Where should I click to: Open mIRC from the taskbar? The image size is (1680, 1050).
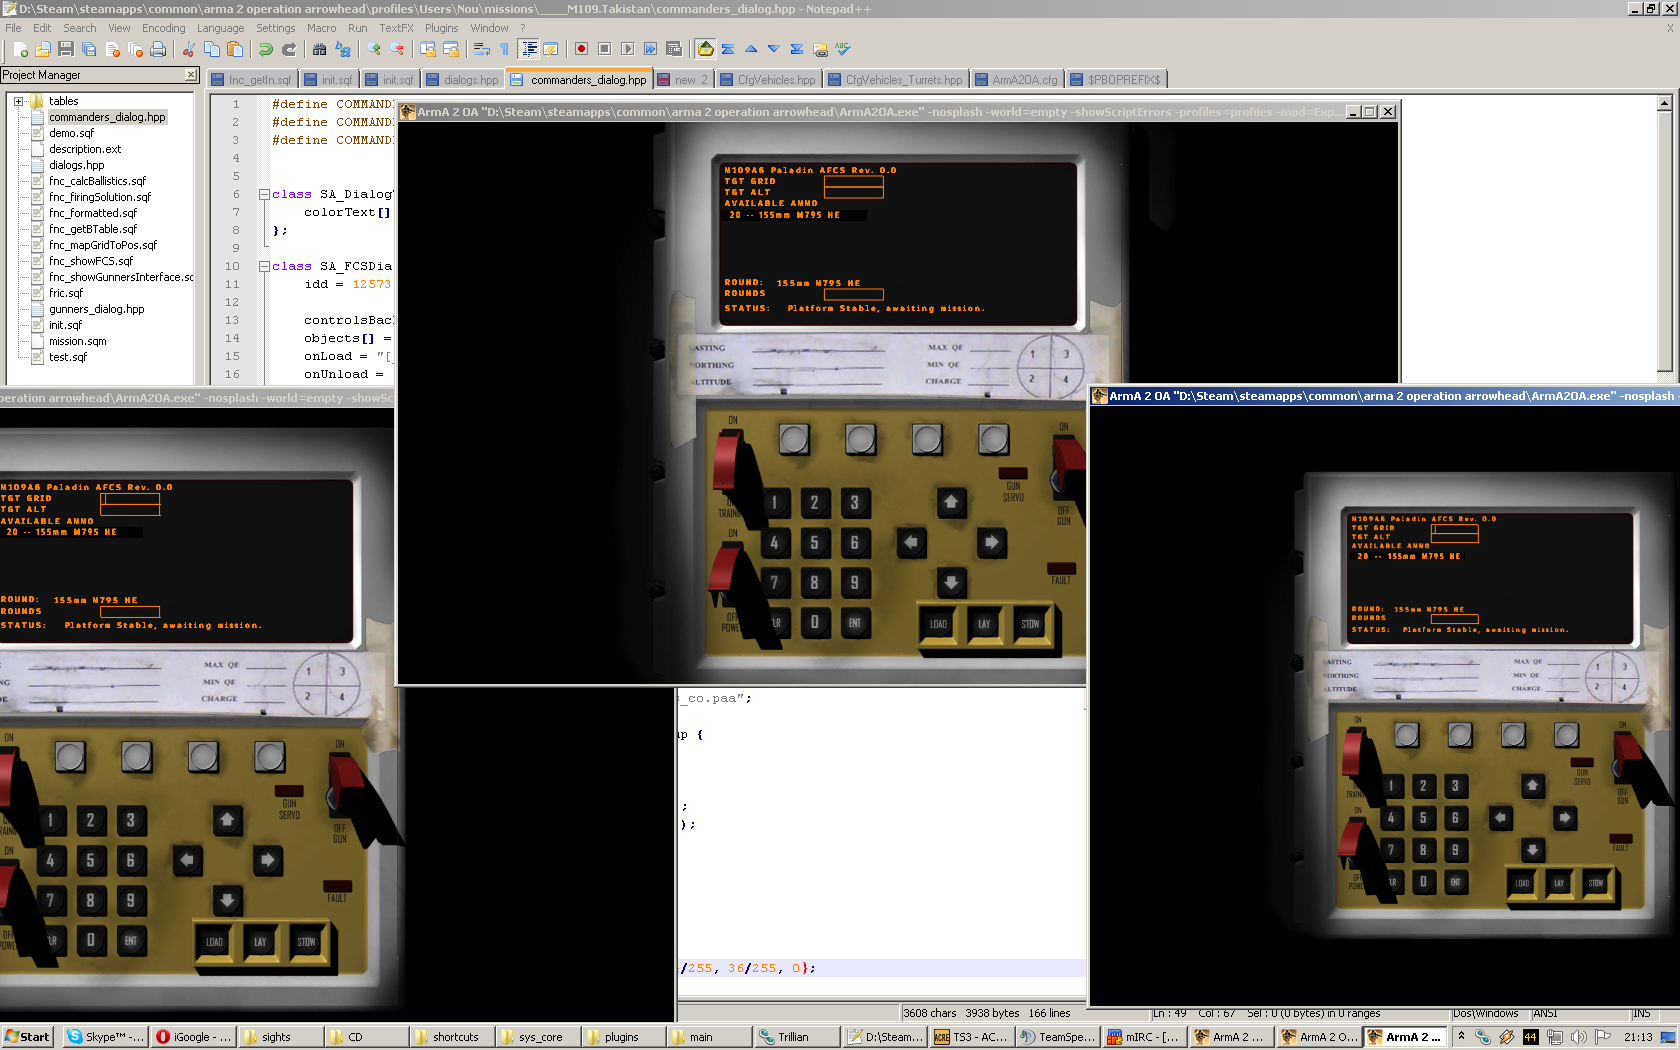[x=1144, y=1037]
